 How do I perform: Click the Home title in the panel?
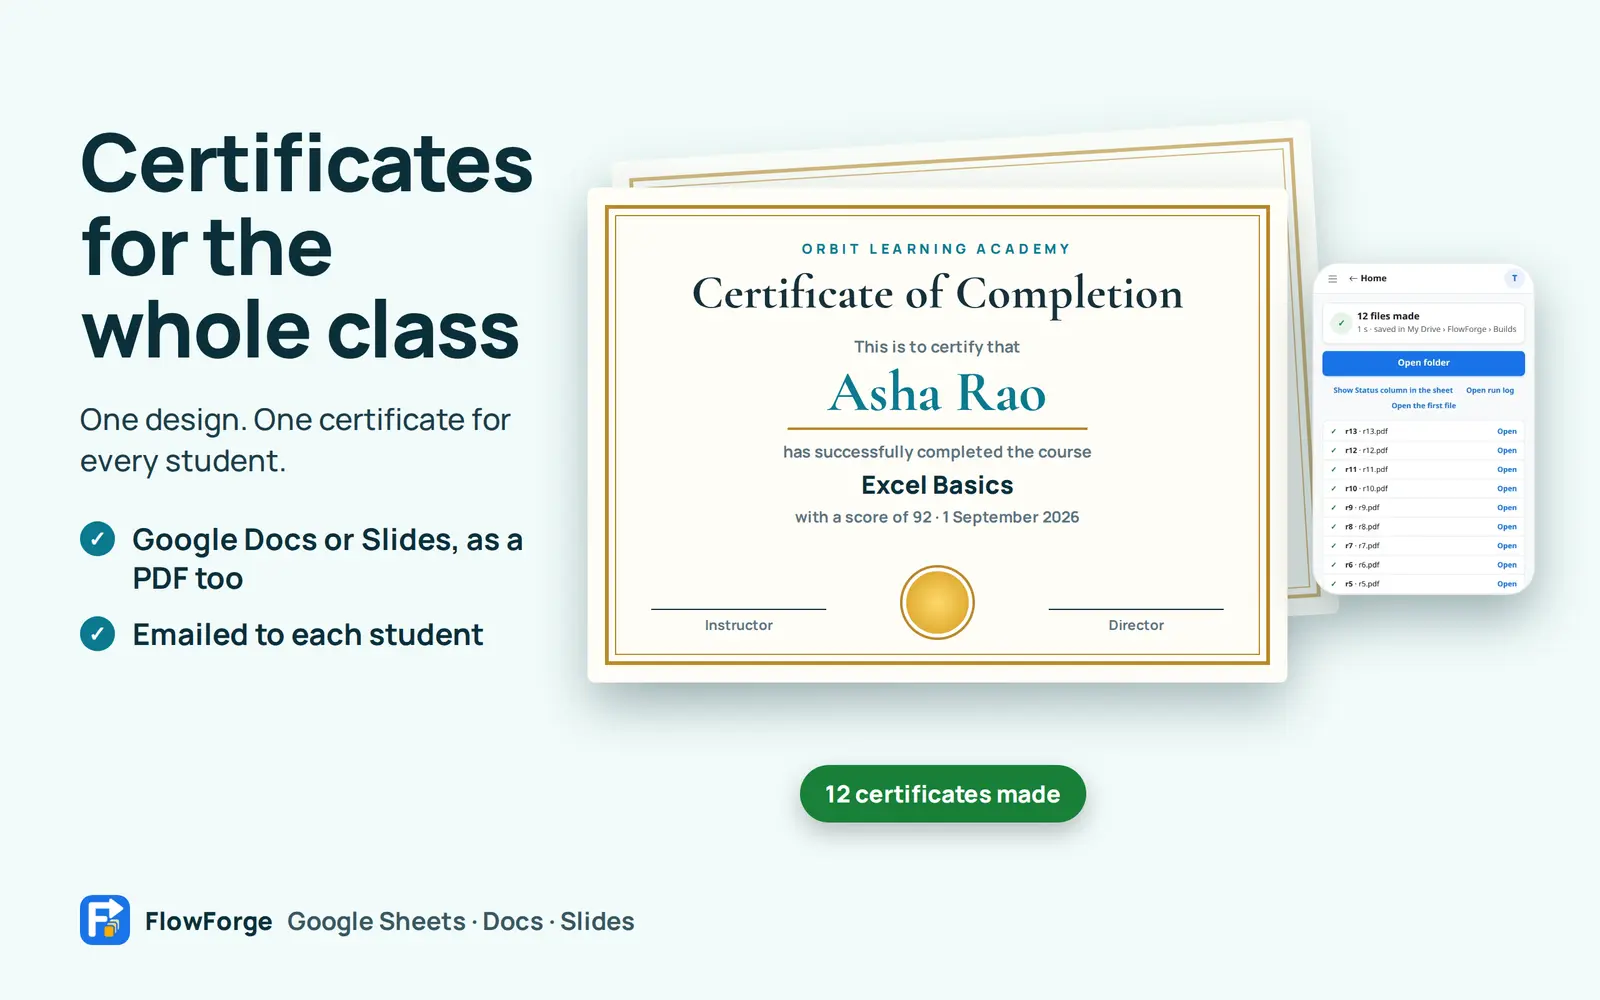1373,279
